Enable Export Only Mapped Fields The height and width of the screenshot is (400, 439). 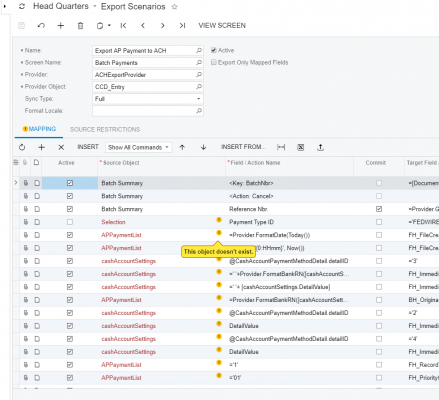coord(214,62)
